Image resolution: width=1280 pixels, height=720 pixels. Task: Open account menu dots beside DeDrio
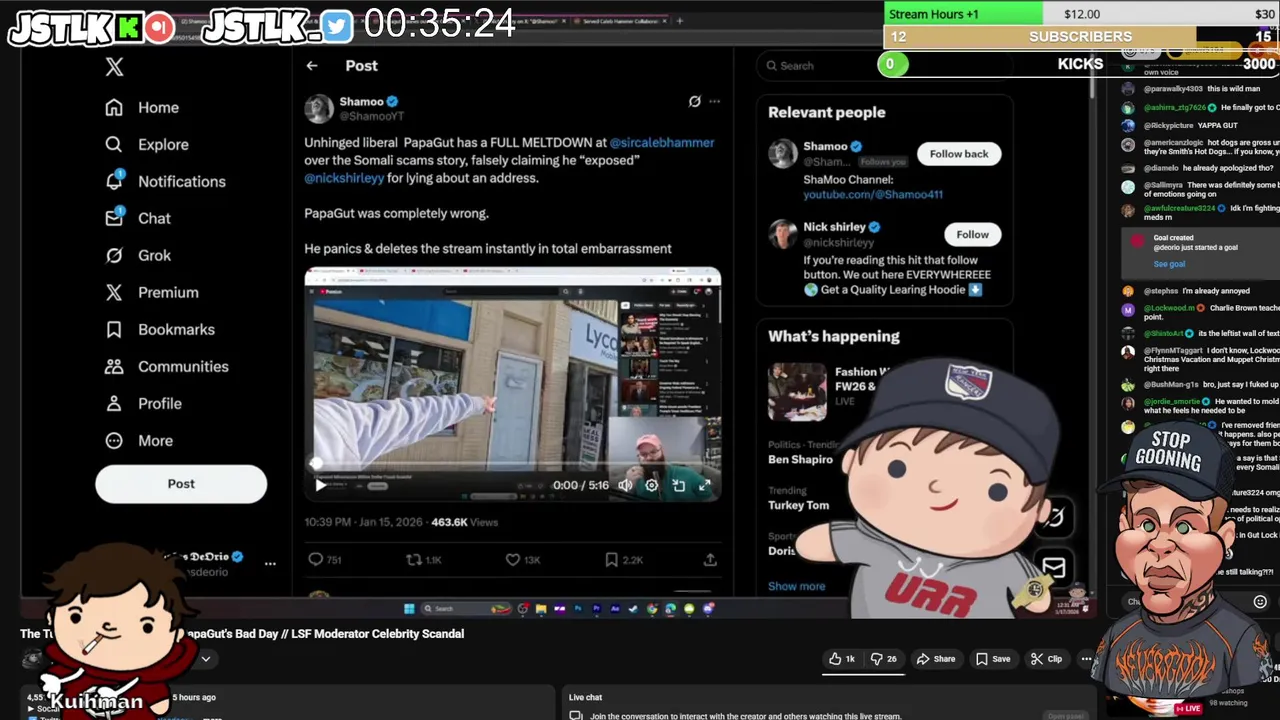(x=270, y=564)
